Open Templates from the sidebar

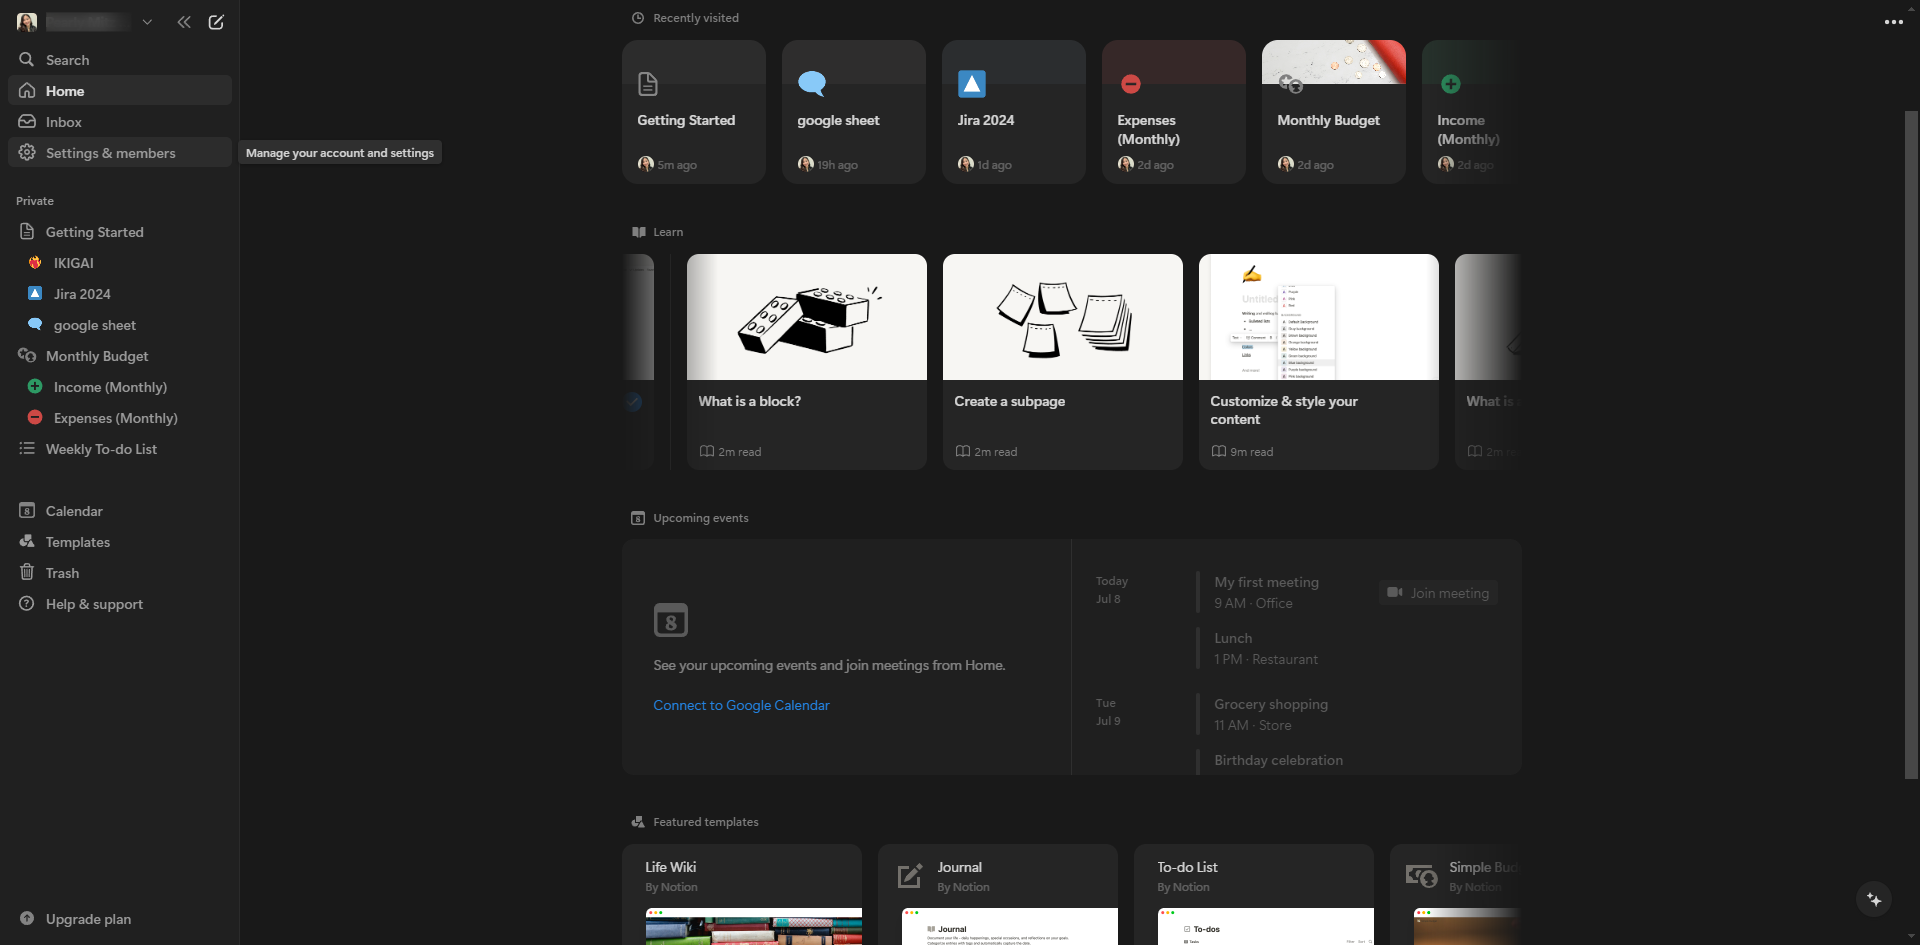(77, 542)
